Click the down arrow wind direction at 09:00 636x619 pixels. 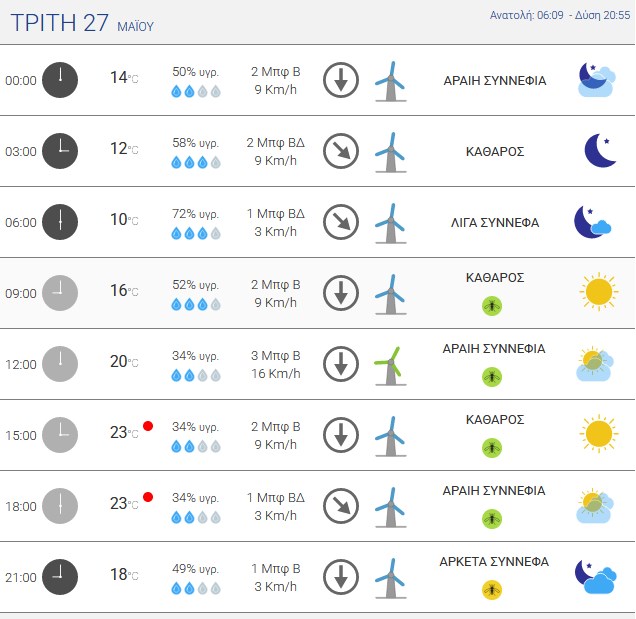click(x=341, y=293)
